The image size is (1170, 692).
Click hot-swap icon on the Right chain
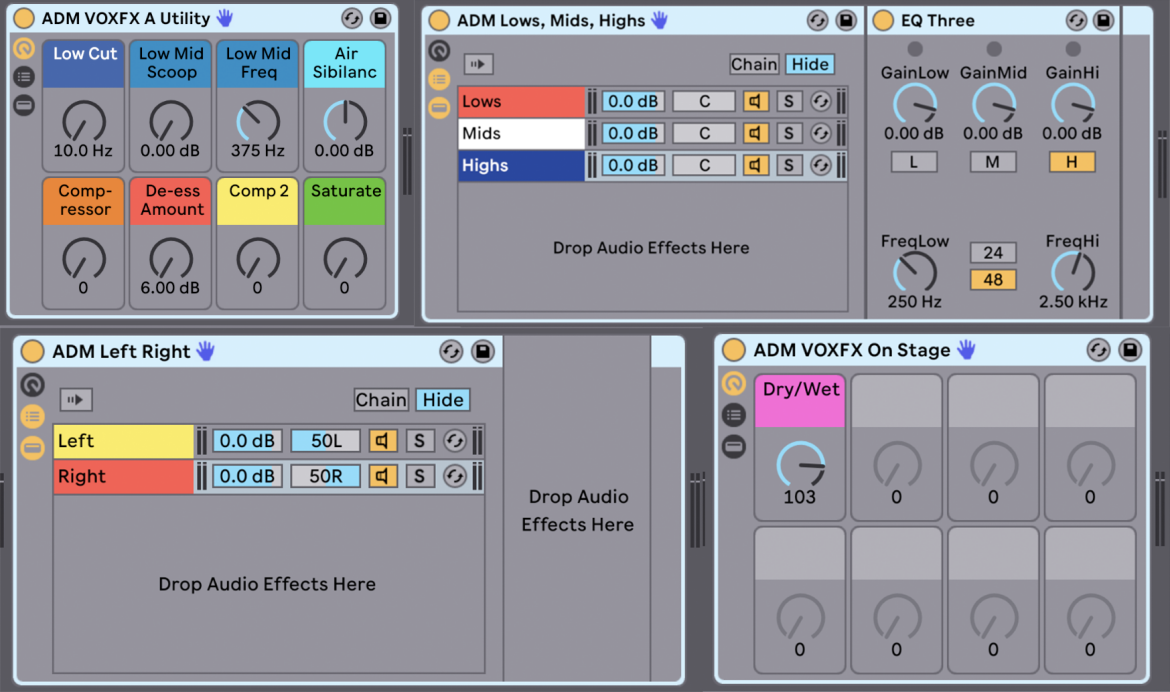click(x=454, y=476)
